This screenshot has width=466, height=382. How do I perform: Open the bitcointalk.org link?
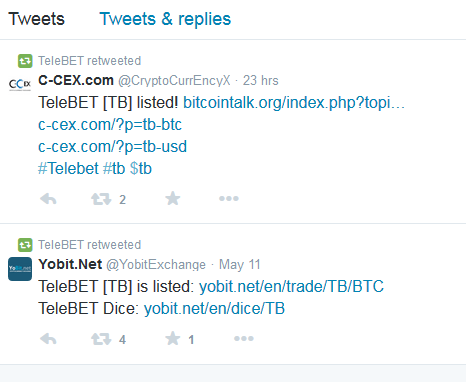(x=294, y=103)
